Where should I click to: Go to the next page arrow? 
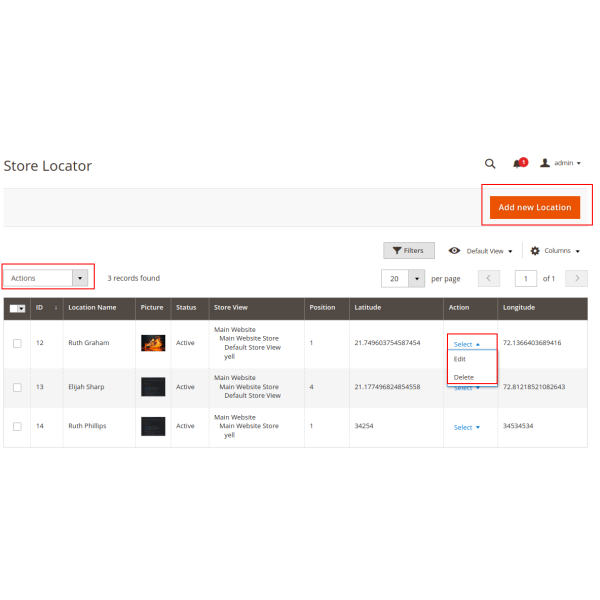tap(576, 278)
